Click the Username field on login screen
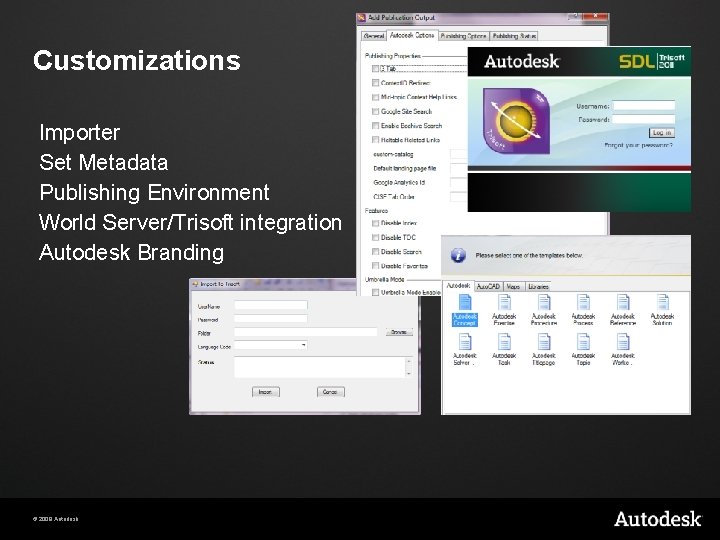Image resolution: width=720 pixels, height=540 pixels. pyautogui.click(x=644, y=106)
